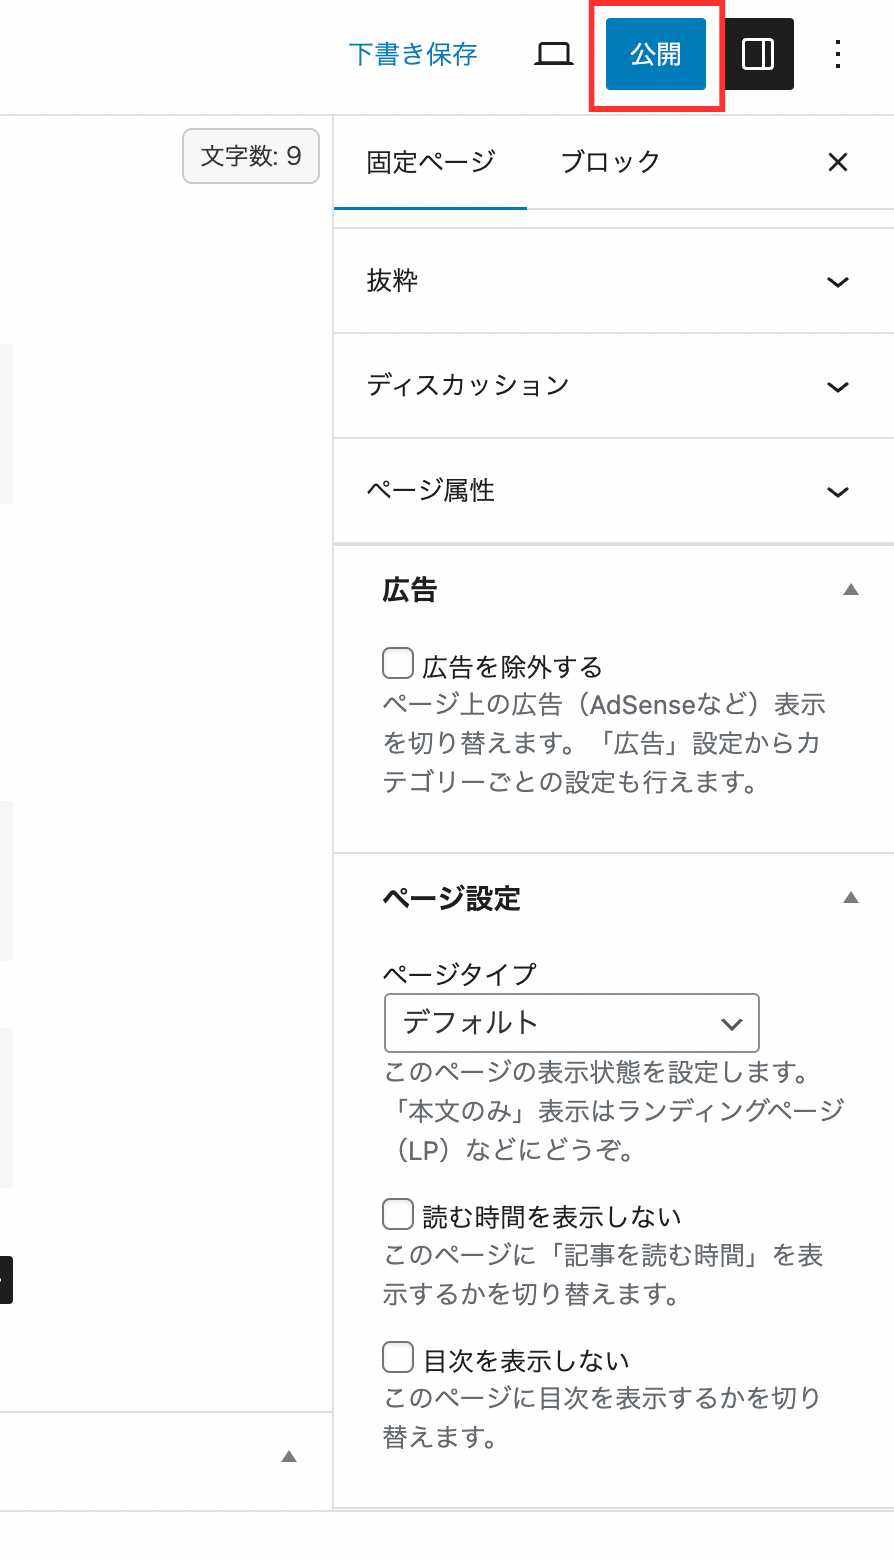Expand the ページ属性 section
The image size is (894, 1560).
point(614,491)
